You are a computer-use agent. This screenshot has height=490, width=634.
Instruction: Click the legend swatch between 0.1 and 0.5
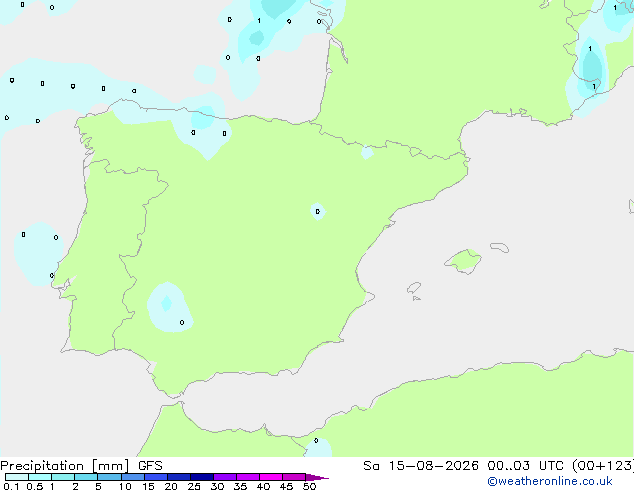(x=17, y=477)
